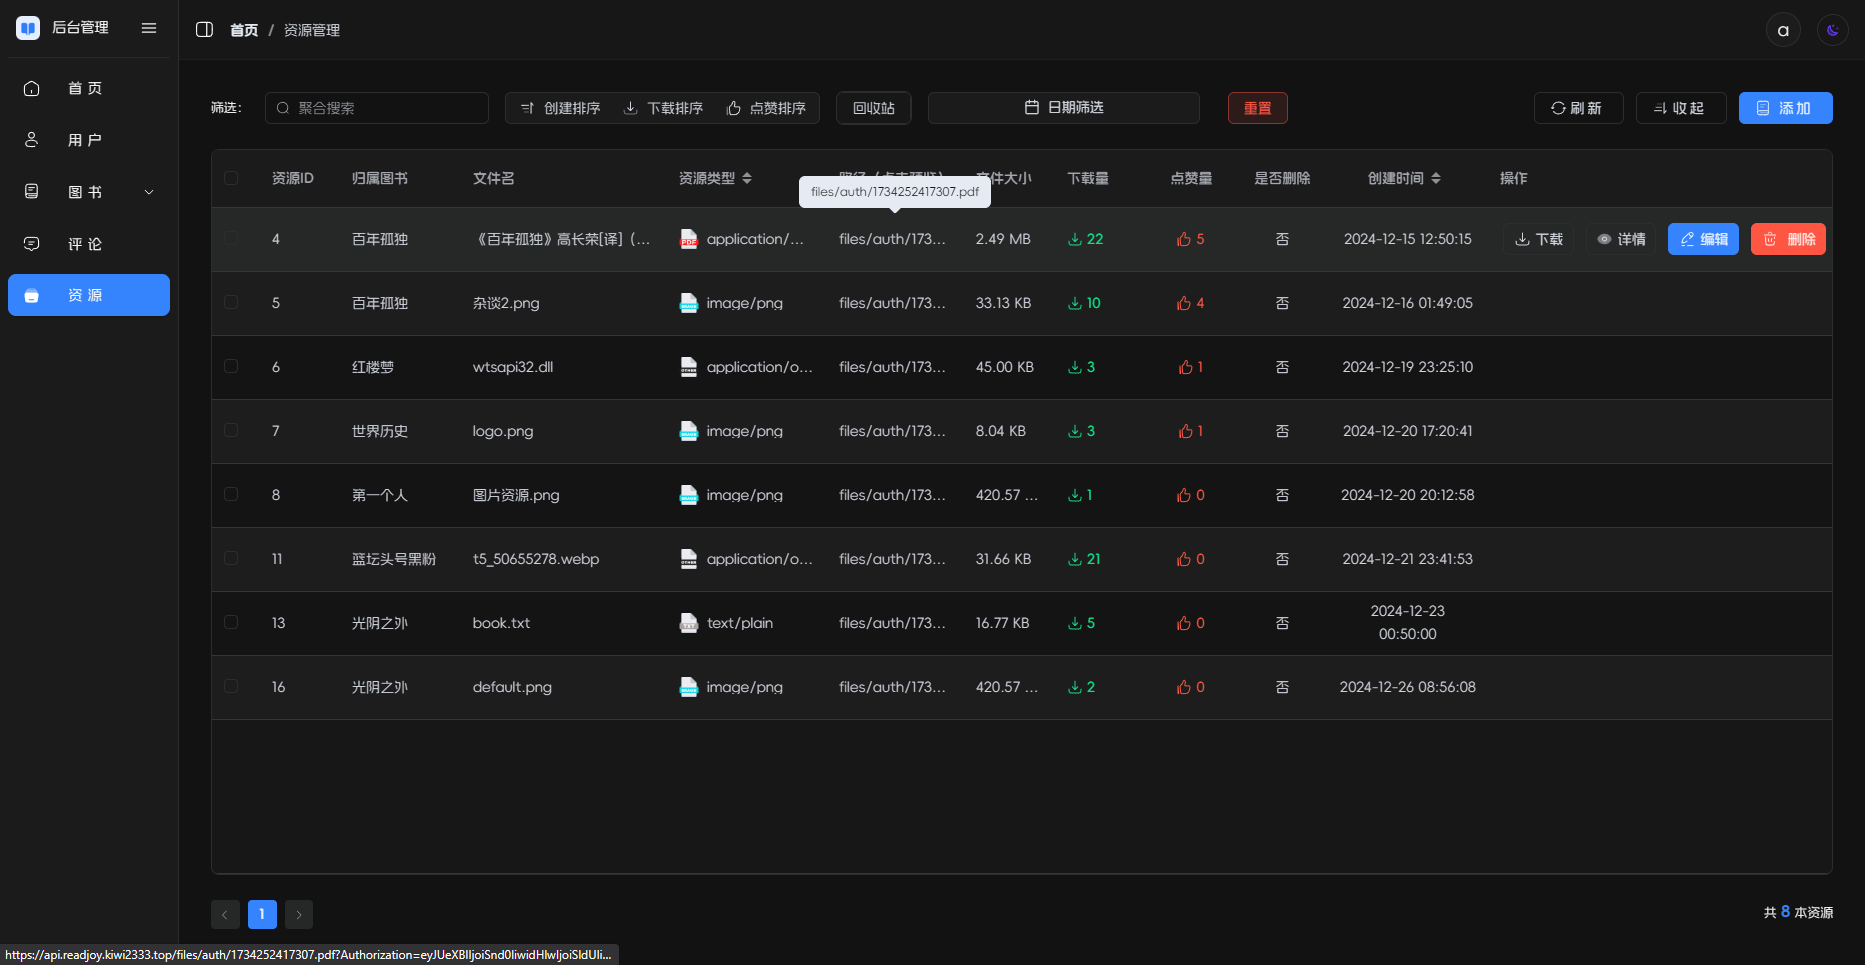
Task: Toggle the sidebar panel layout icon
Action: [x=204, y=30]
